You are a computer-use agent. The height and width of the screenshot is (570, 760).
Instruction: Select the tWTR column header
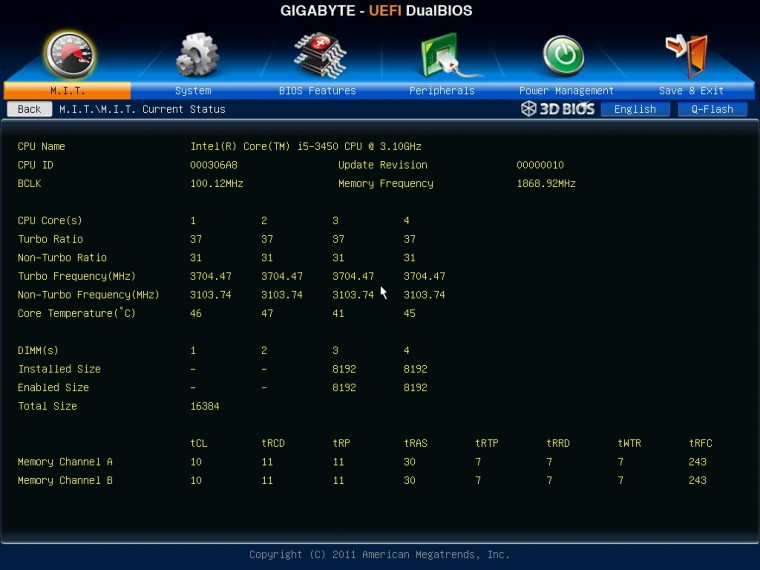[629, 443]
